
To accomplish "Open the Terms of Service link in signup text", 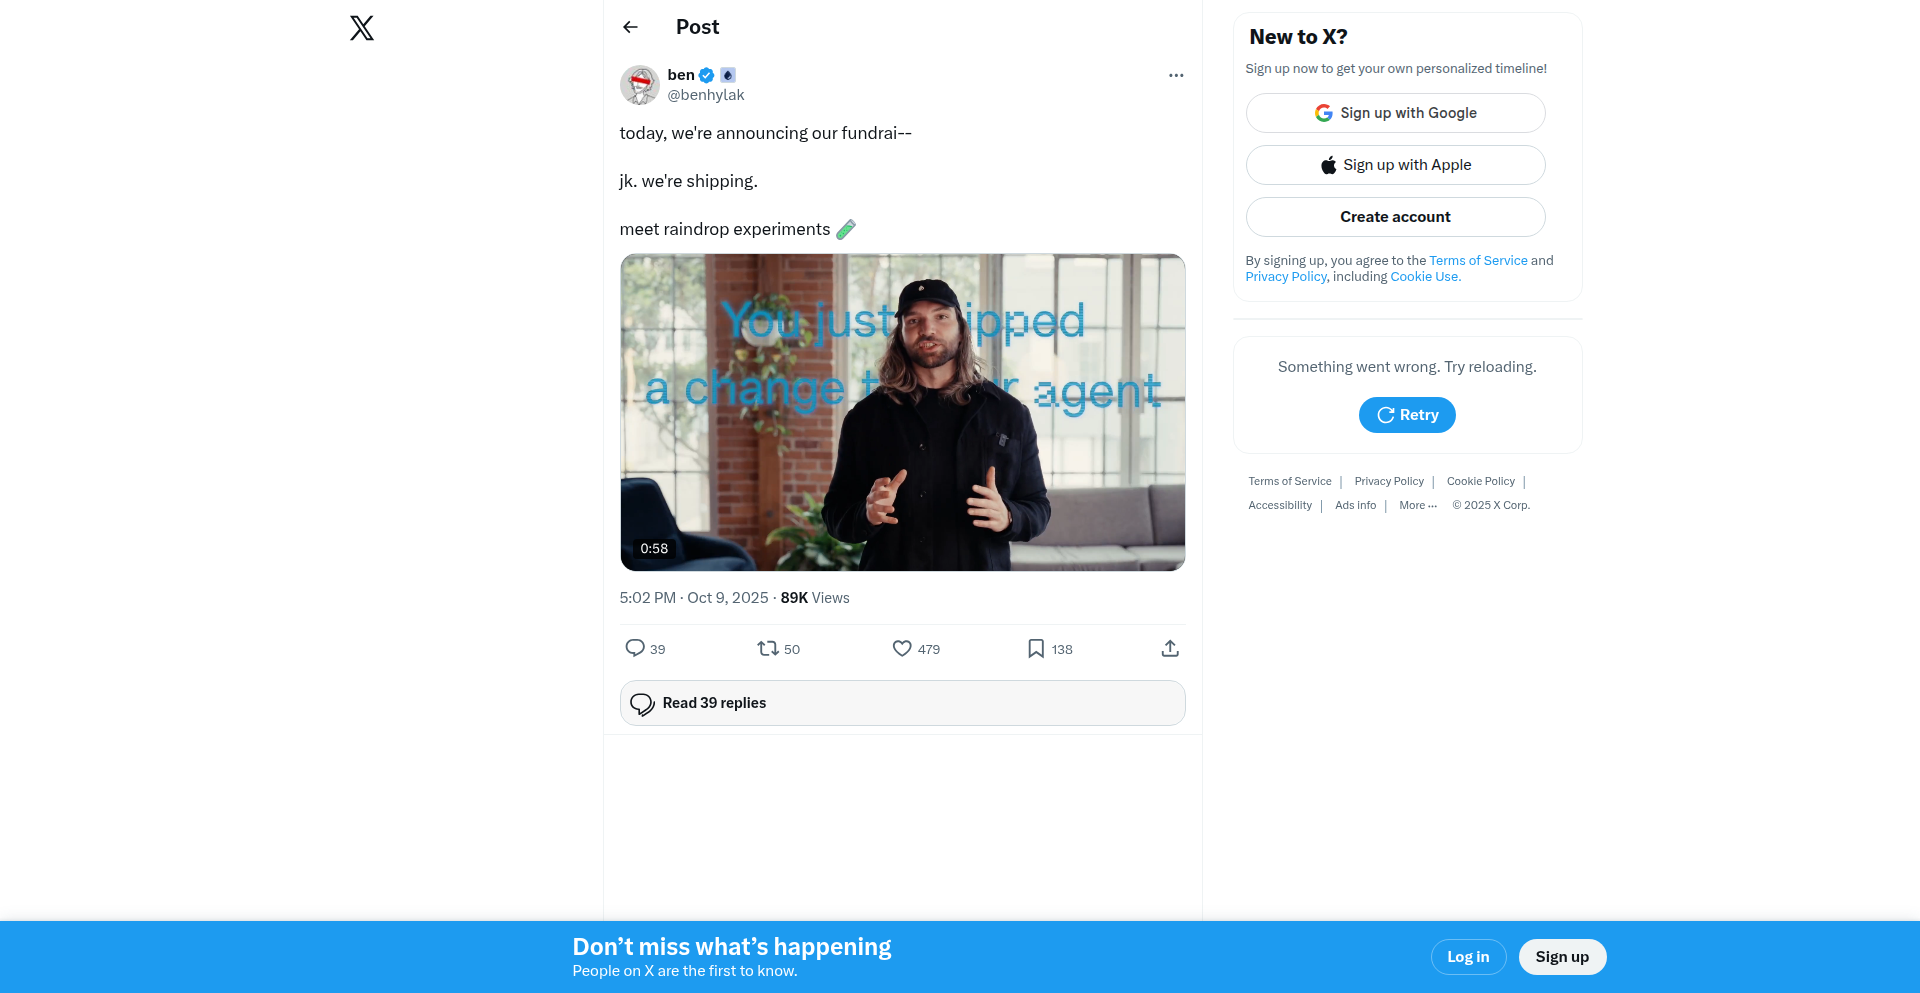I will pos(1478,261).
